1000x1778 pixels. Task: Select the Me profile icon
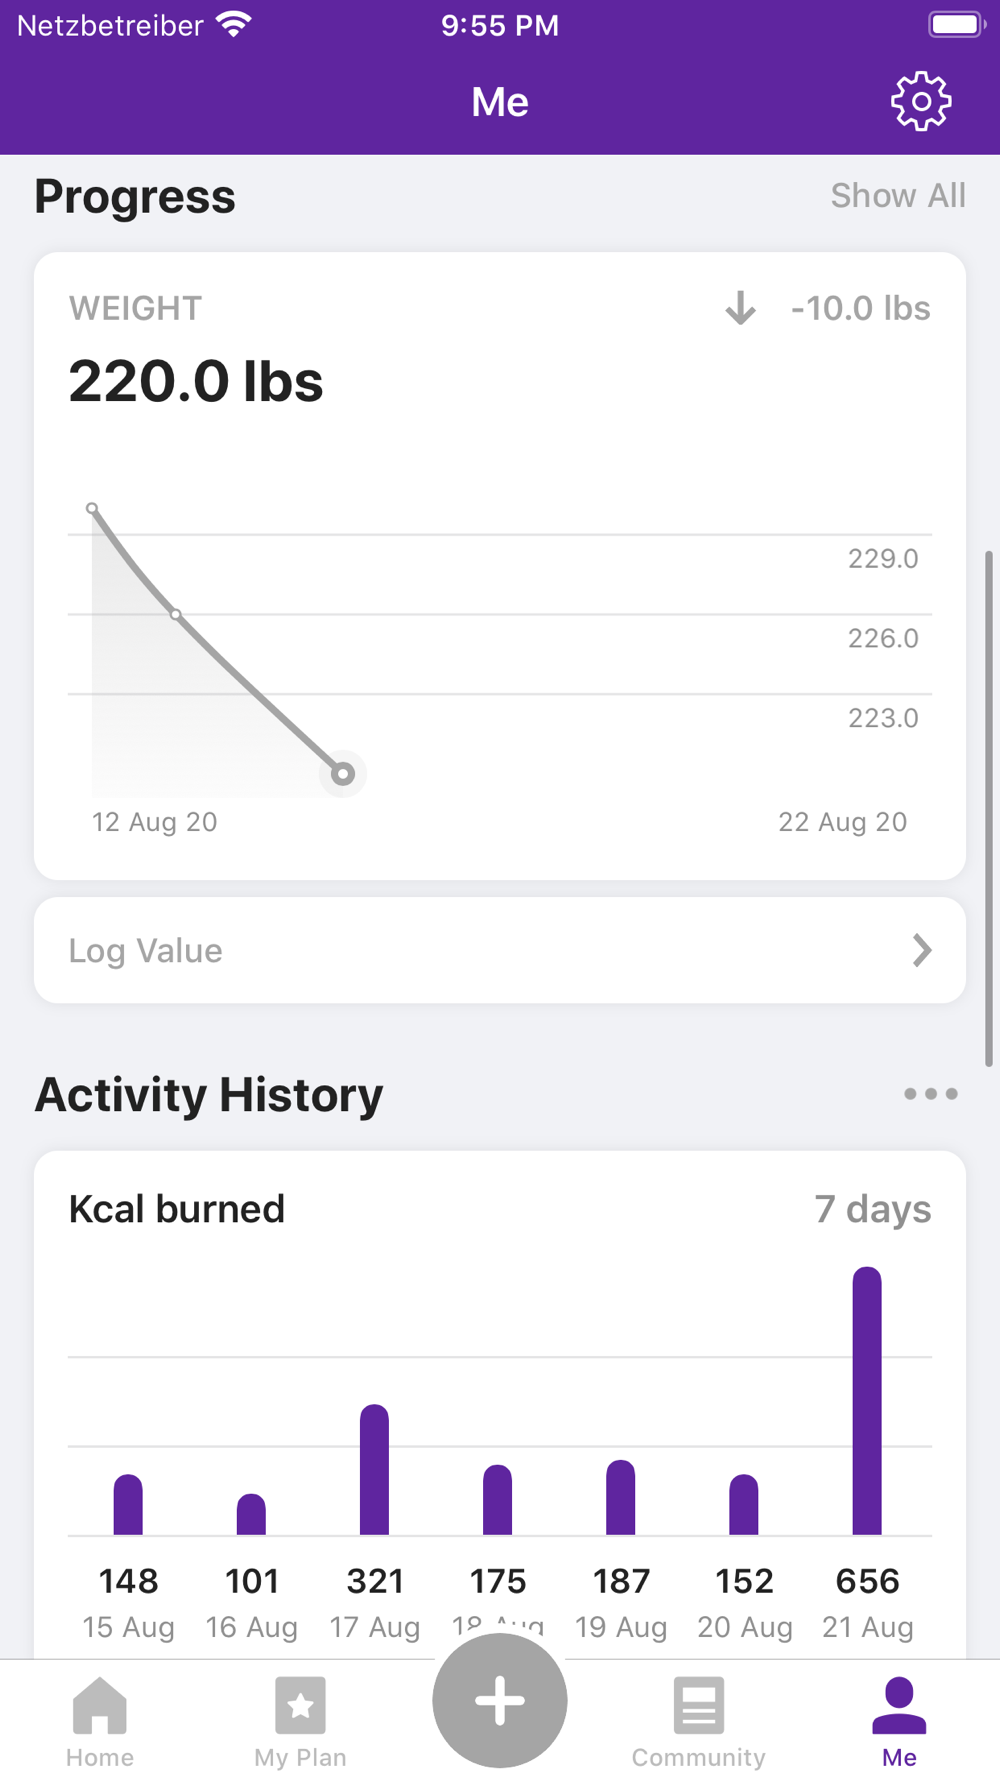click(899, 1706)
